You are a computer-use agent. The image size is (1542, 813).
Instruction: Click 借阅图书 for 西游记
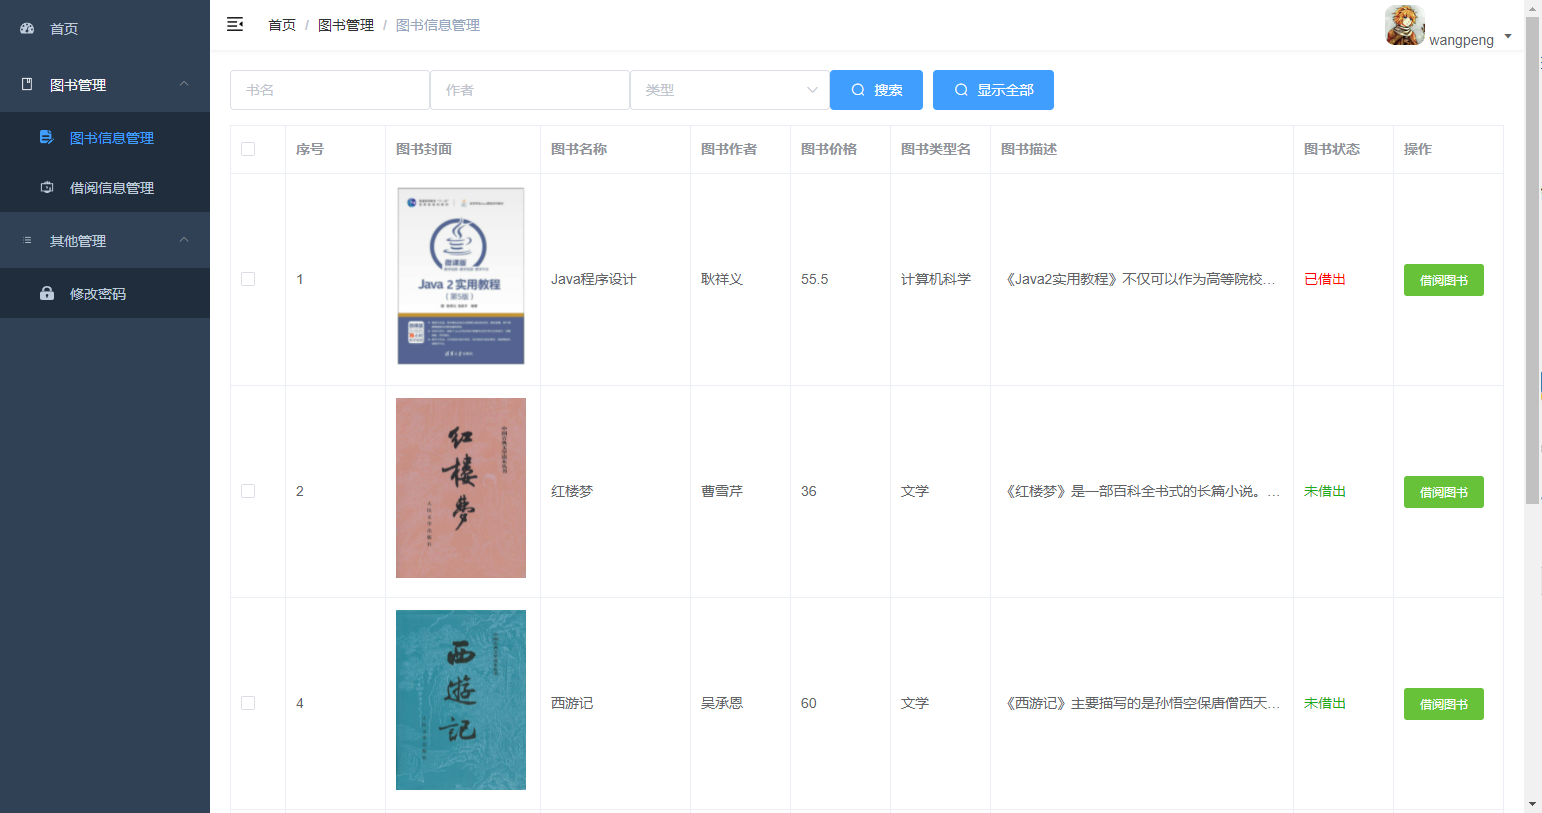(1443, 703)
